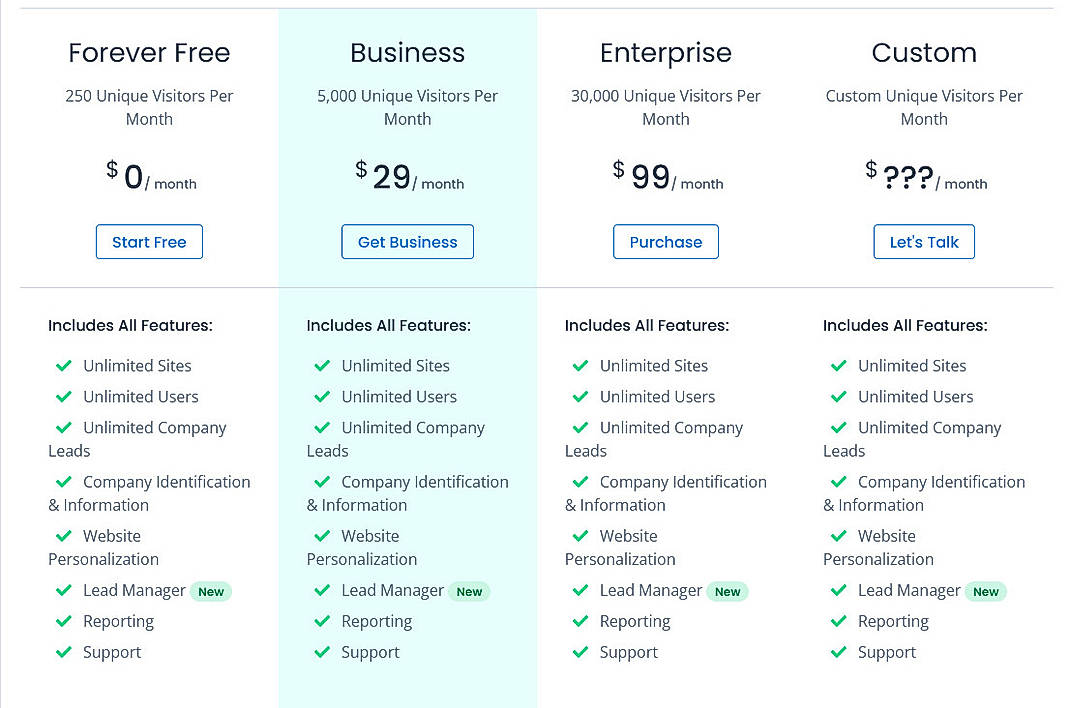Click the Support checkmark in Custom column
This screenshot has width=1070, height=708.
coord(839,653)
